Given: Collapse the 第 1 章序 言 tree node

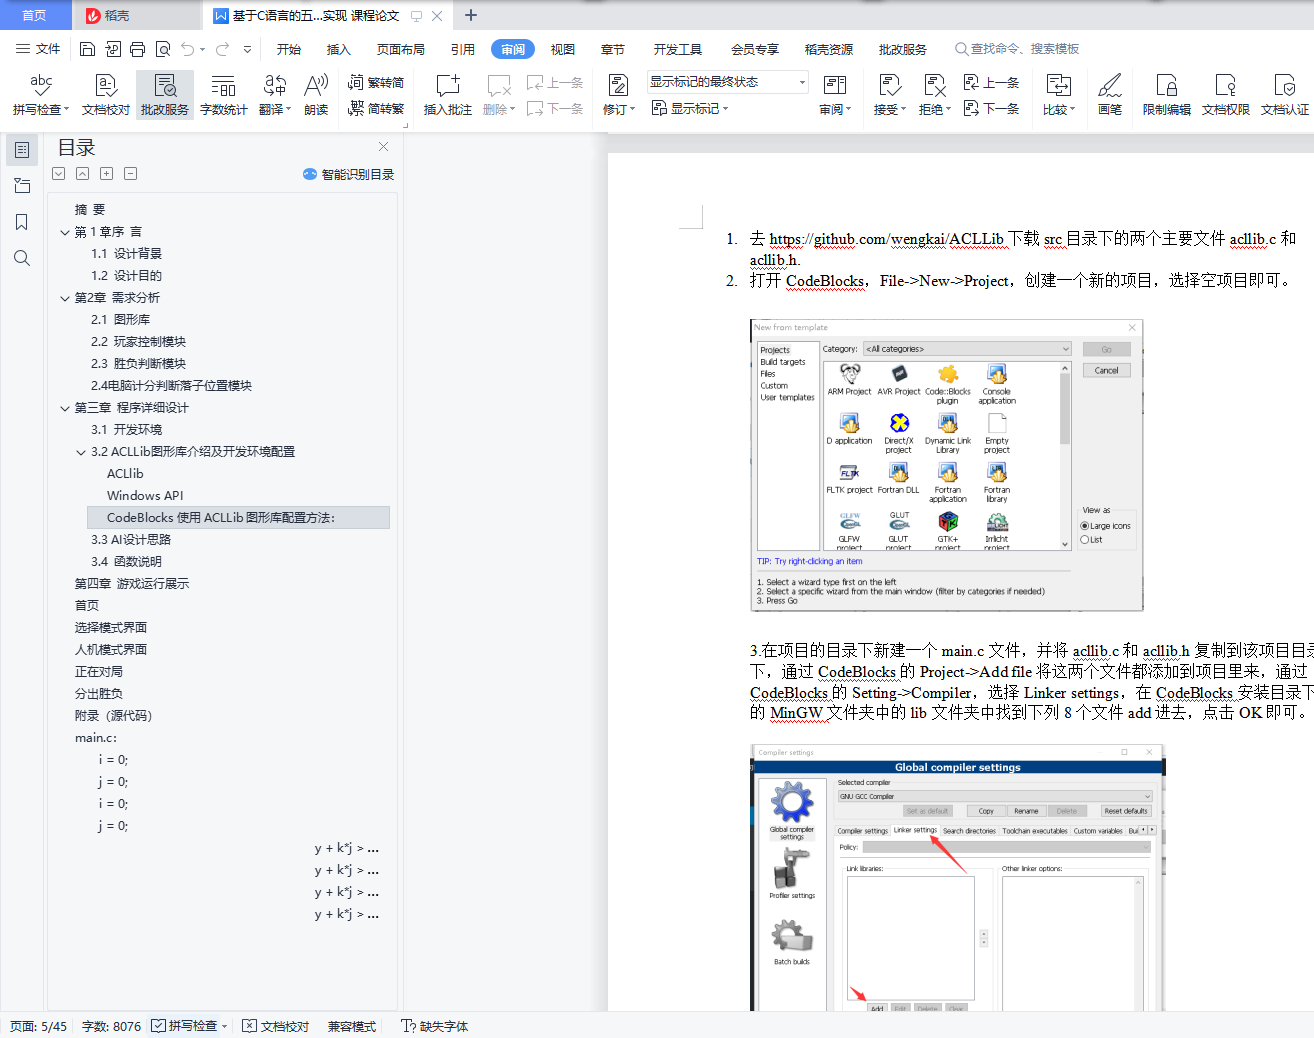Looking at the screenshot, I should [x=65, y=232].
